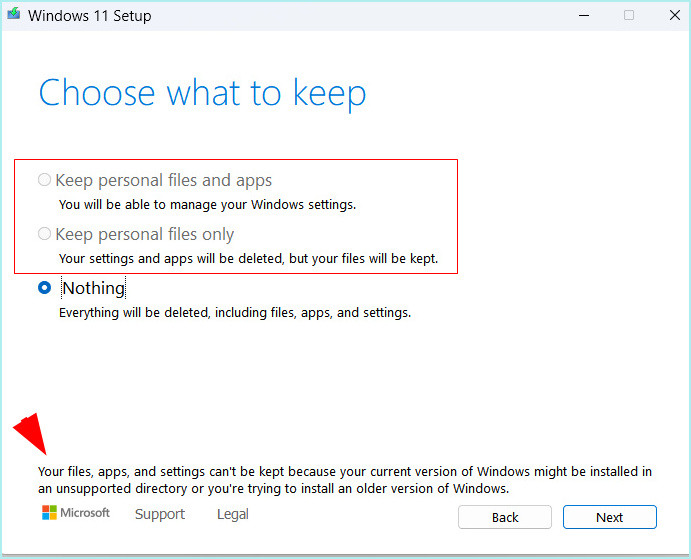Click the 'Keep personal files and apps' label text
The width and height of the screenshot is (691, 559).
[x=163, y=180]
